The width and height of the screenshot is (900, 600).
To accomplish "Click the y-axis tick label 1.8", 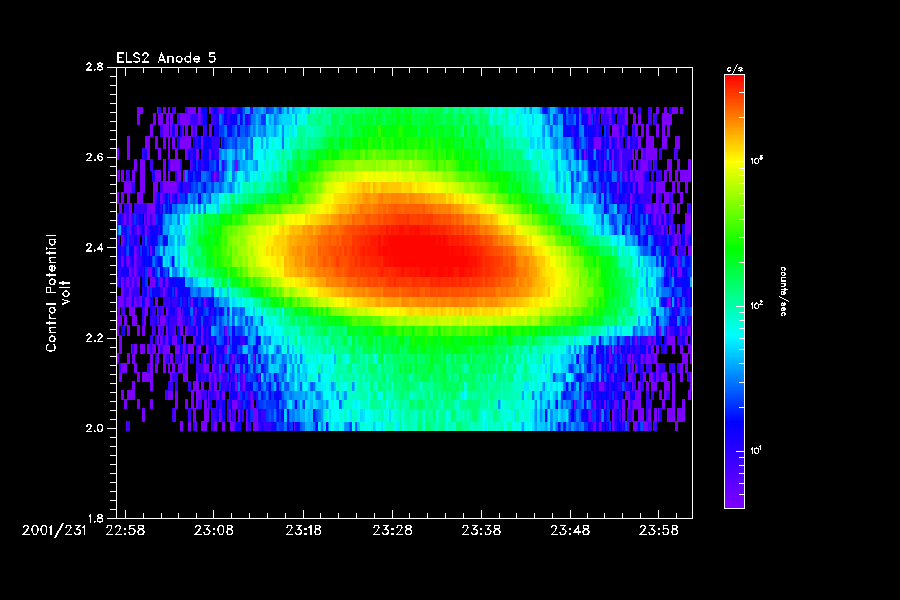I will (x=95, y=518).
